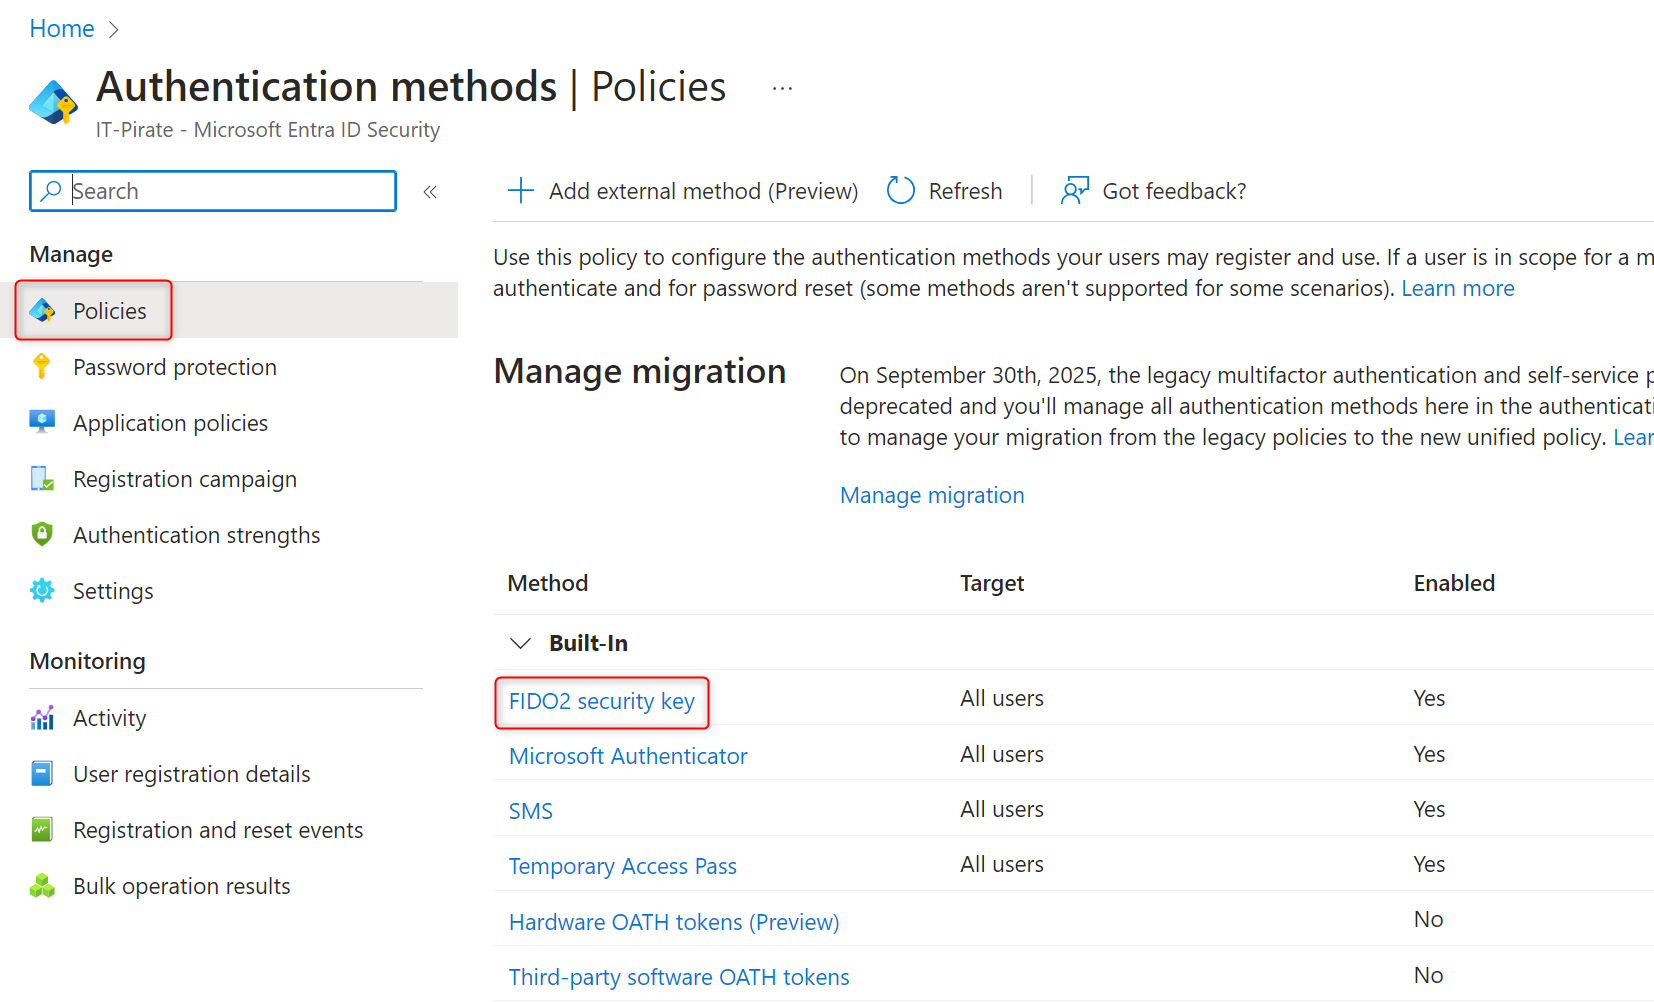Screen dimensions: 1654x1002
Task: Open Microsoft Authenticator method
Action: point(628,756)
